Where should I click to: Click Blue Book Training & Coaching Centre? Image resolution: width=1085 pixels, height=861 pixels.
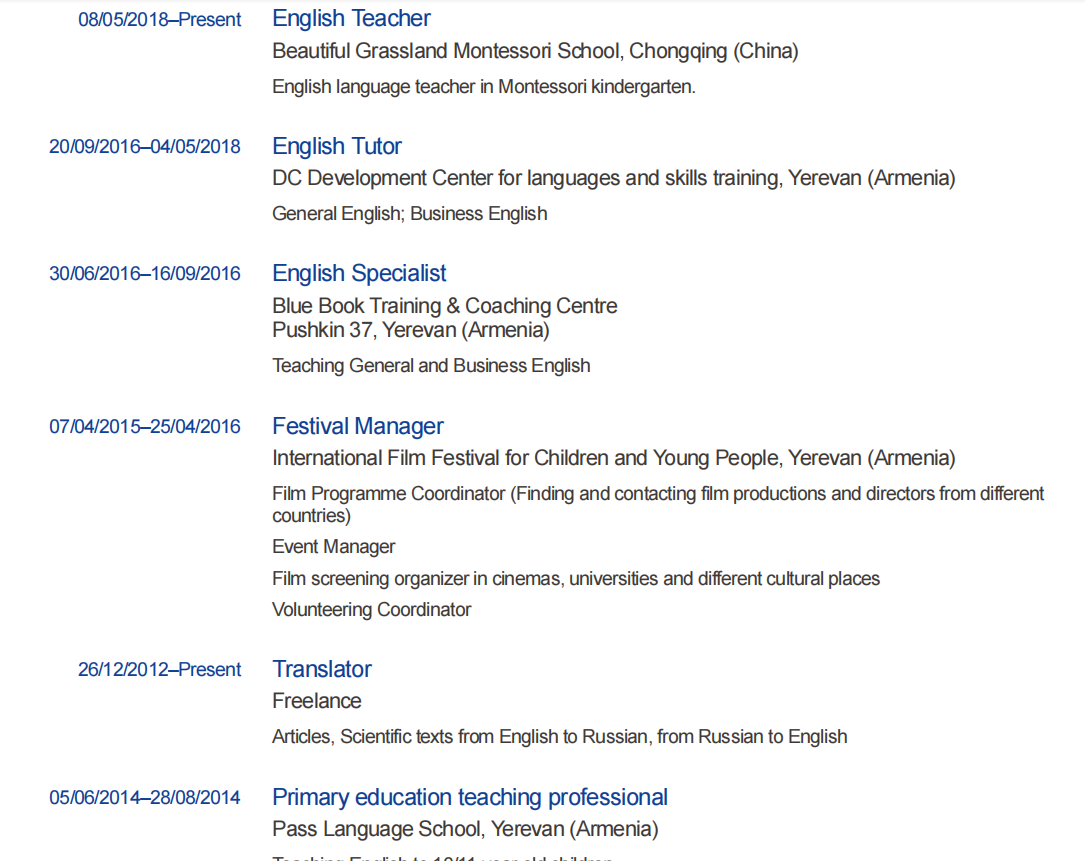445,306
